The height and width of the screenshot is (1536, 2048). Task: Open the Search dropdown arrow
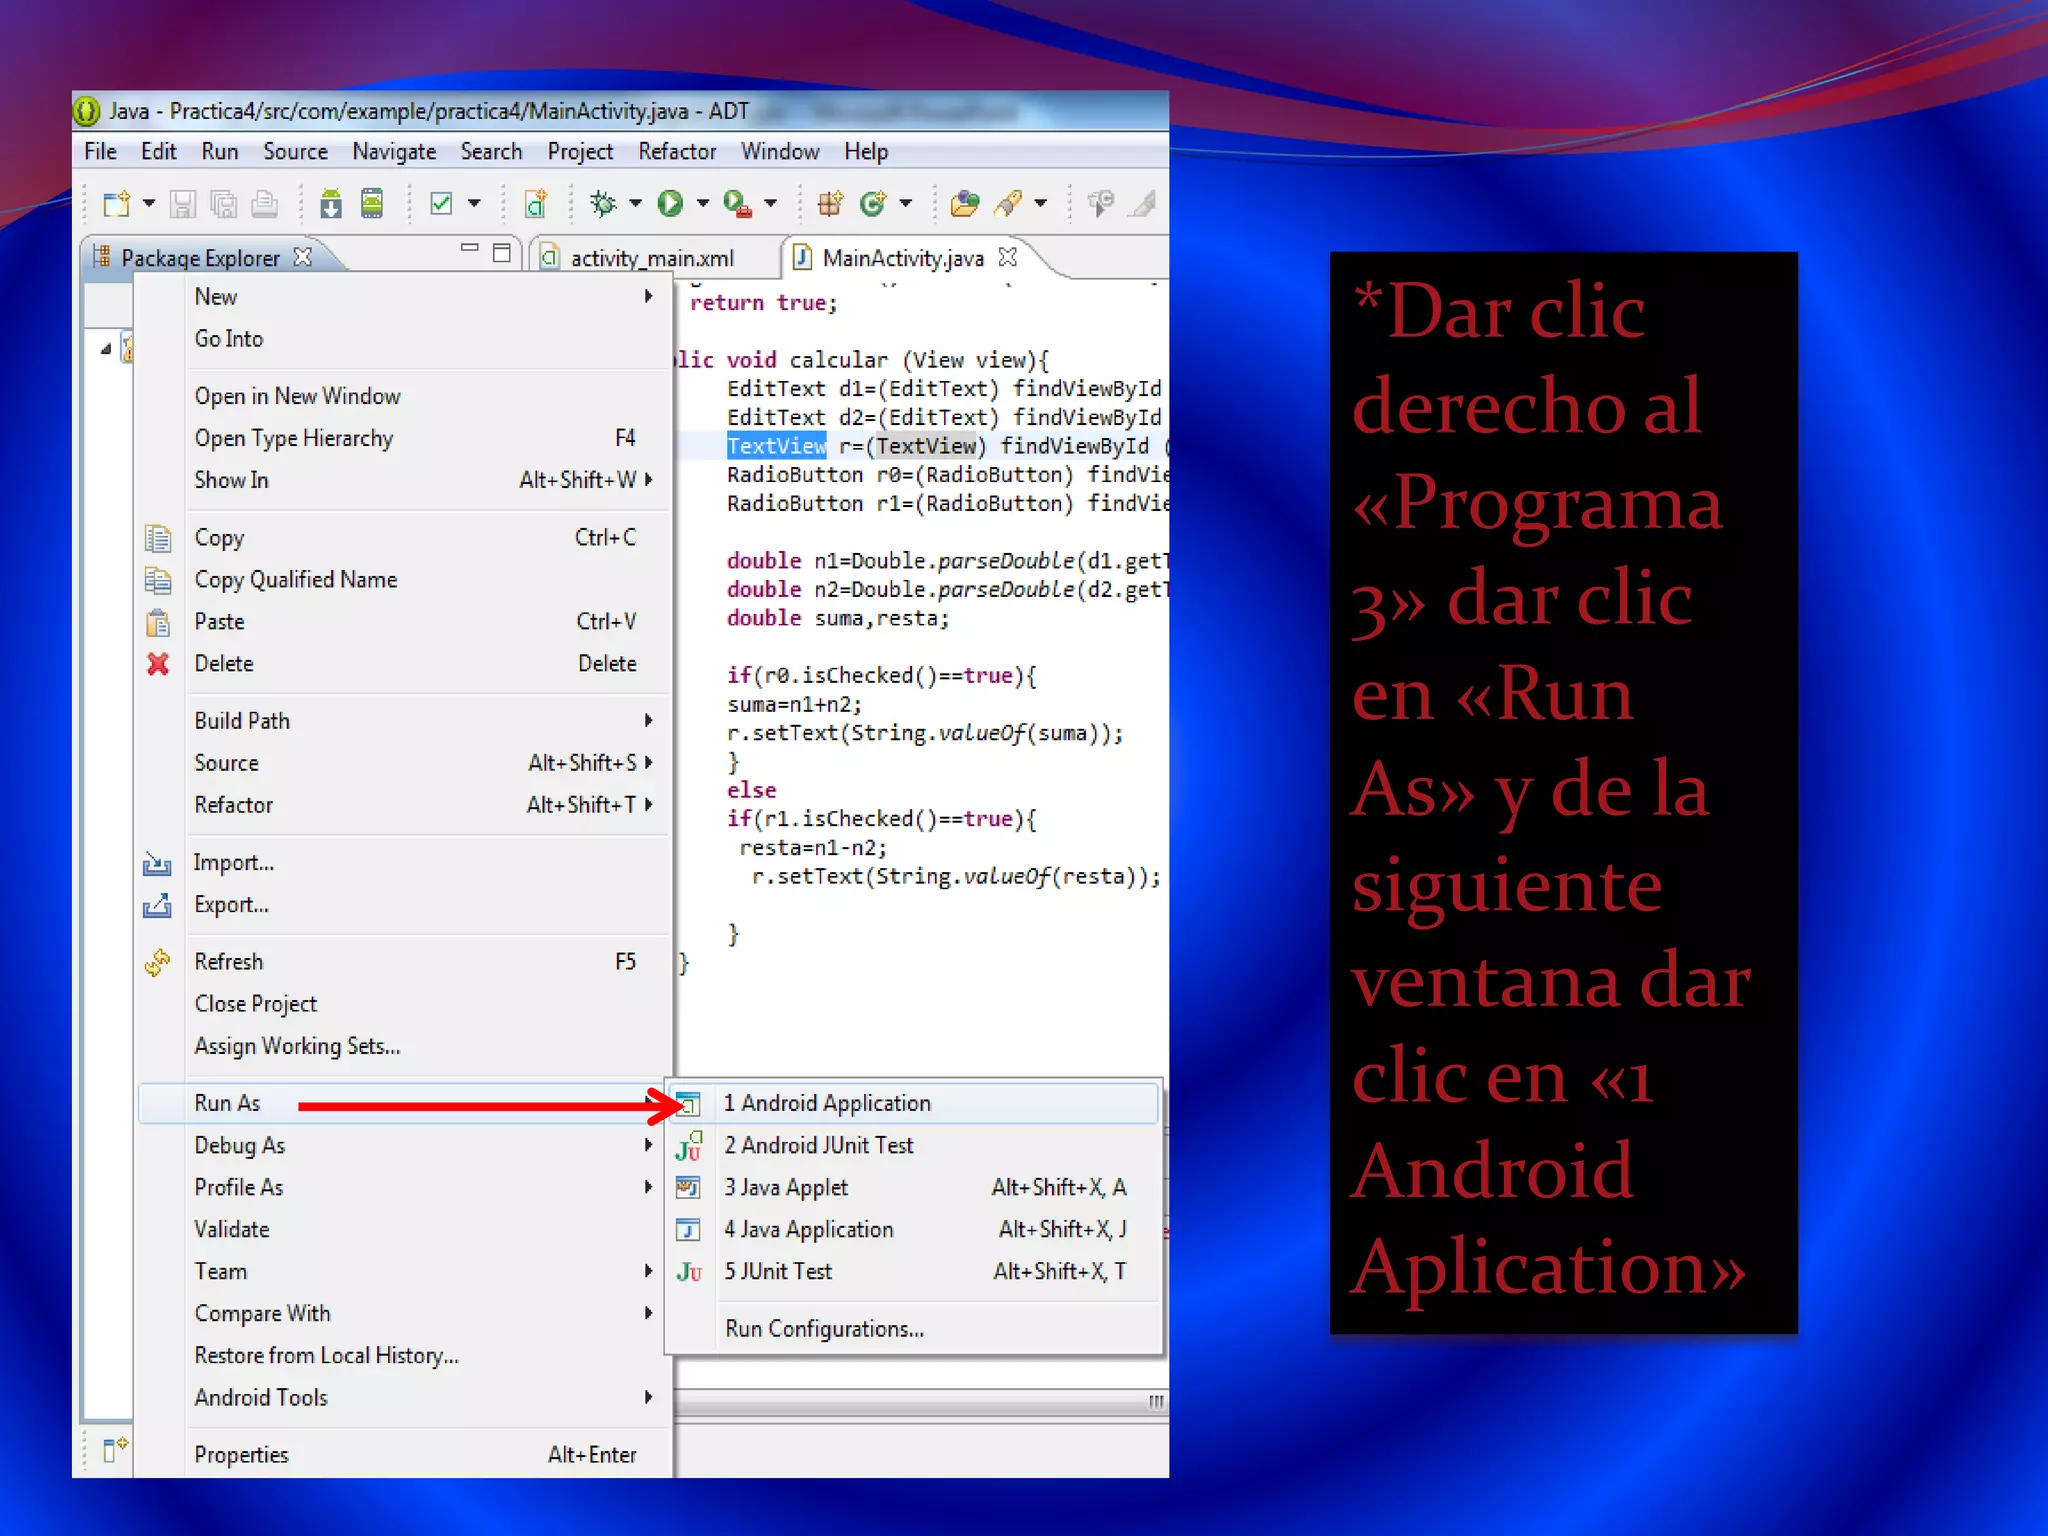(x=1041, y=204)
